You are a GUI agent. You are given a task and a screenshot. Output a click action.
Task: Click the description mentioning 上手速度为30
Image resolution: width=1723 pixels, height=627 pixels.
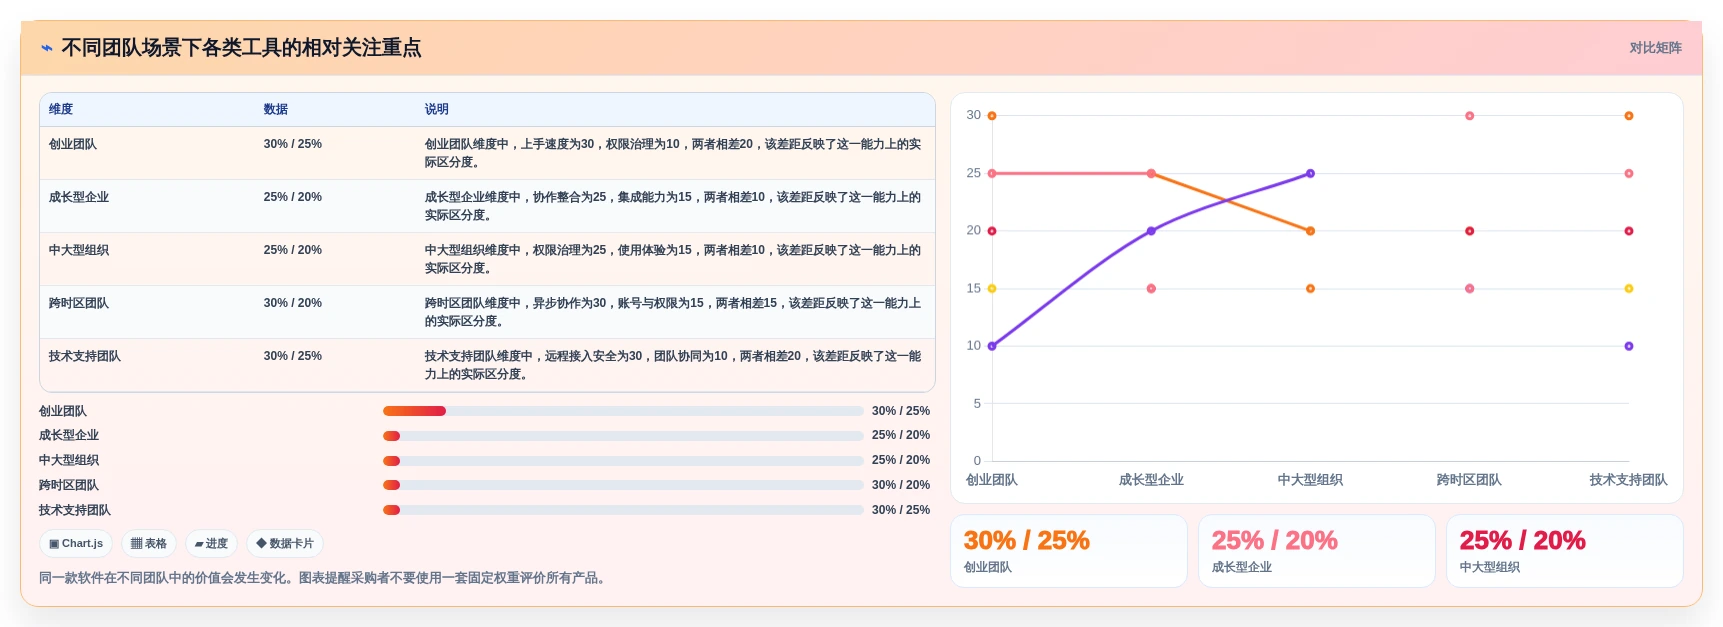point(673,153)
